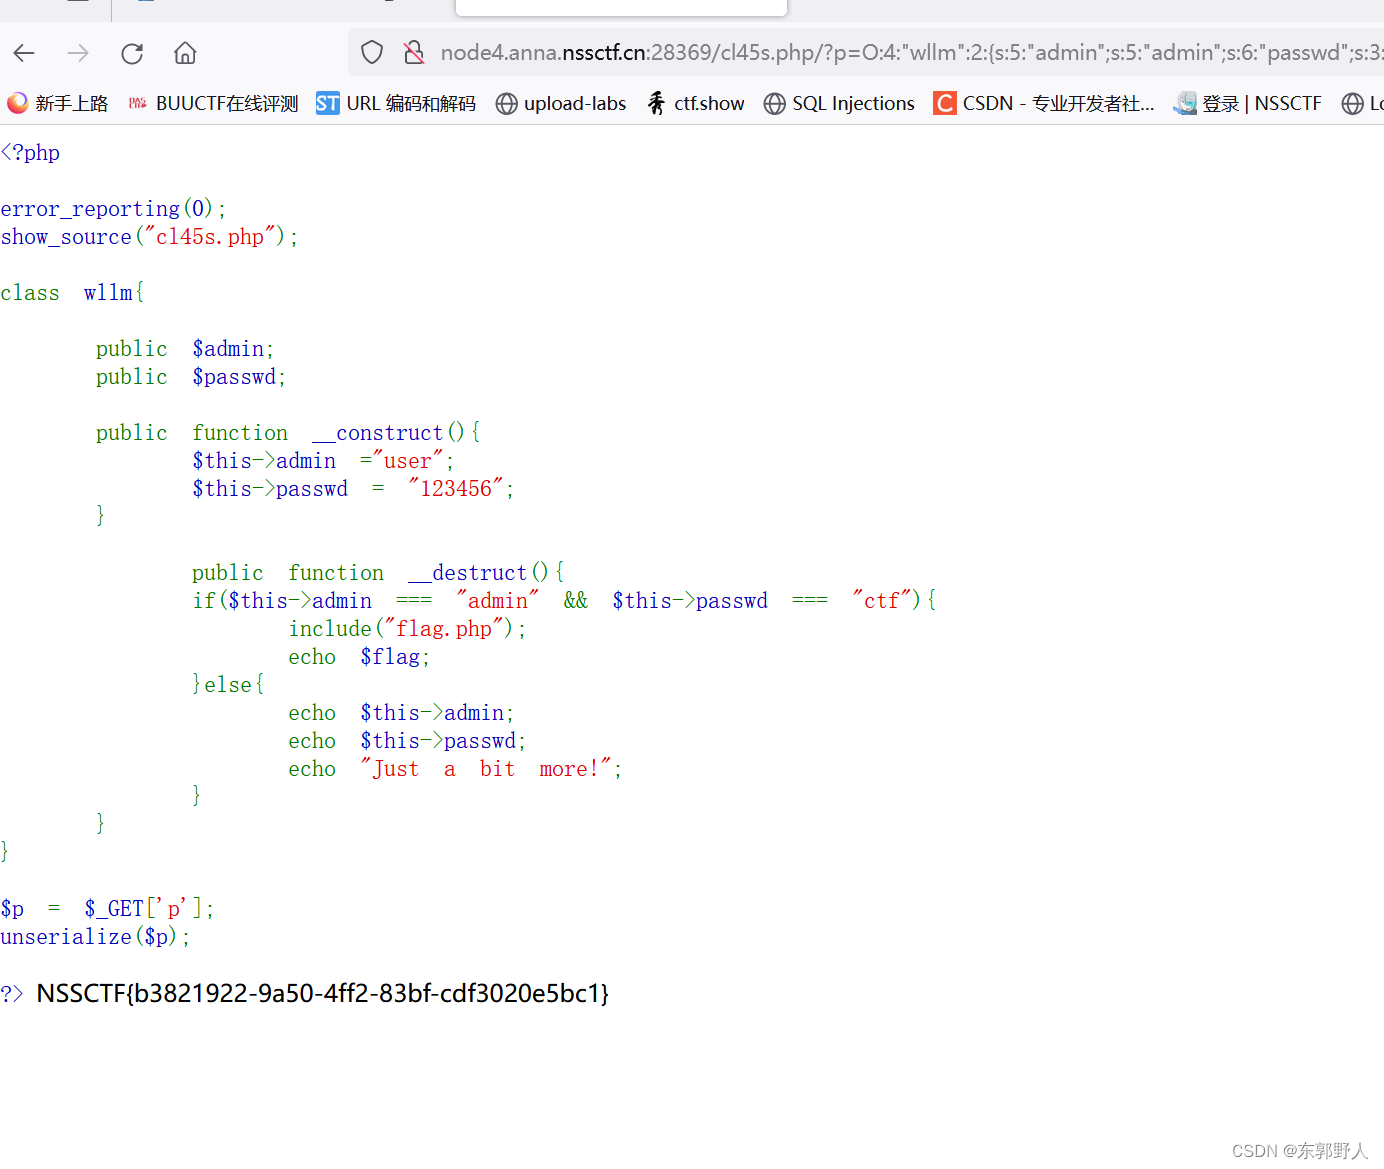Click the blocked-permission icon in the address bar
Viewport: 1384px width, 1169px height.
(414, 51)
